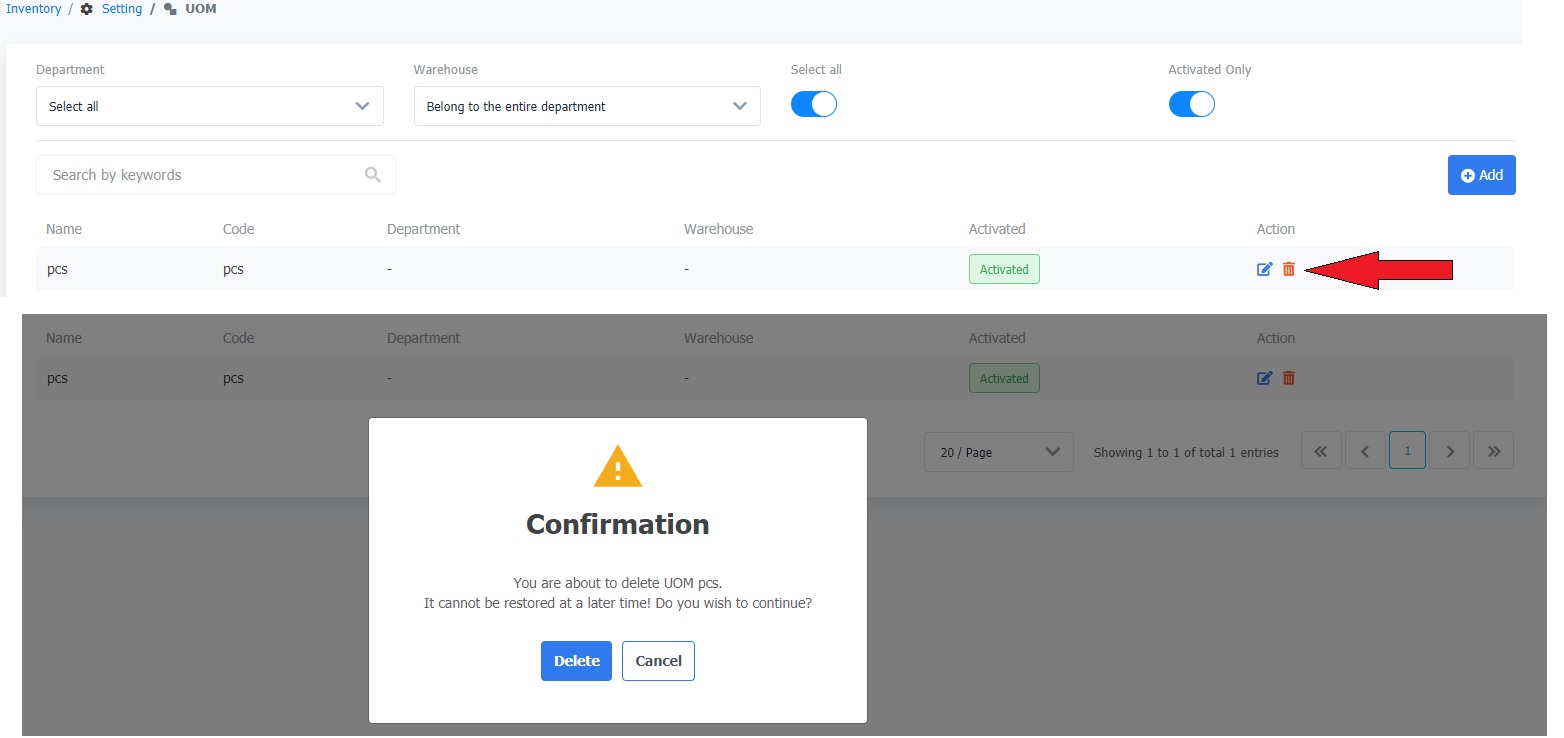Screen dimensions: 1564x738
Task: Toggle the Select all switch
Action: [814, 104]
